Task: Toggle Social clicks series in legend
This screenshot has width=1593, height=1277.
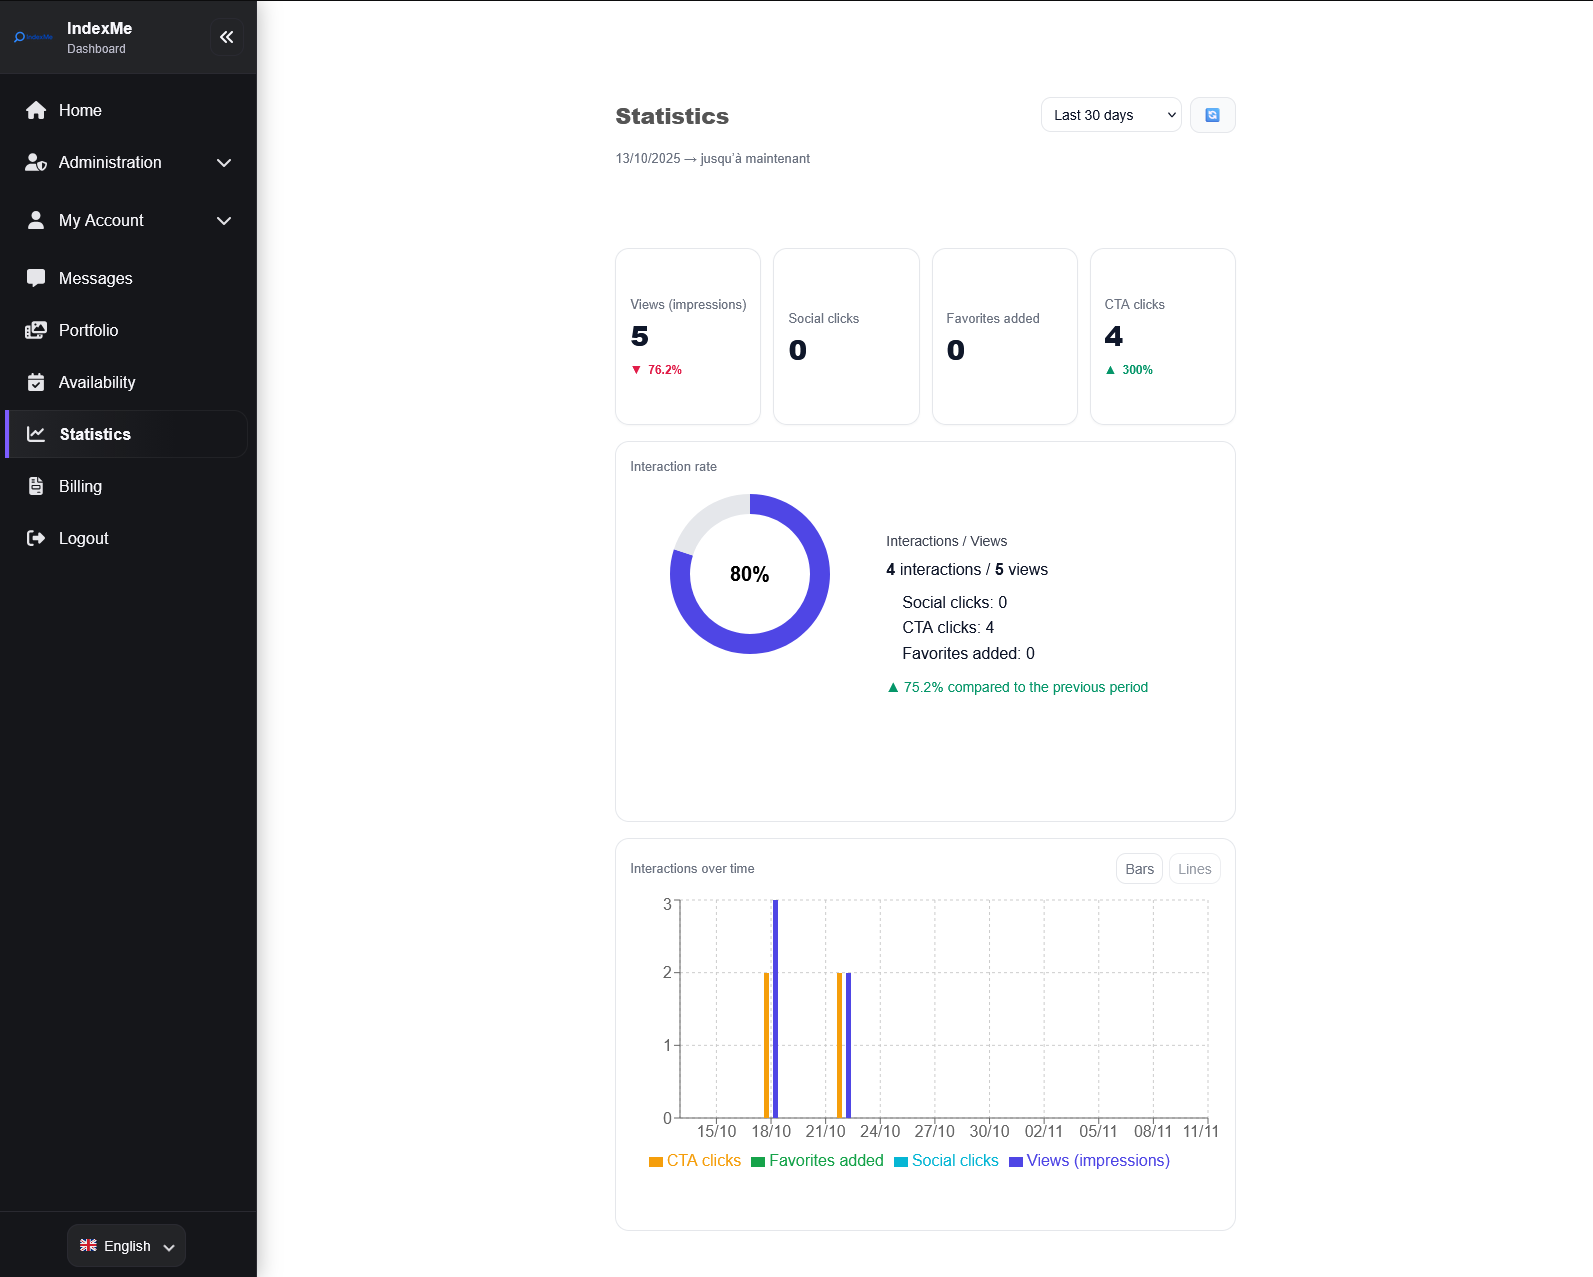Action: 946,1161
